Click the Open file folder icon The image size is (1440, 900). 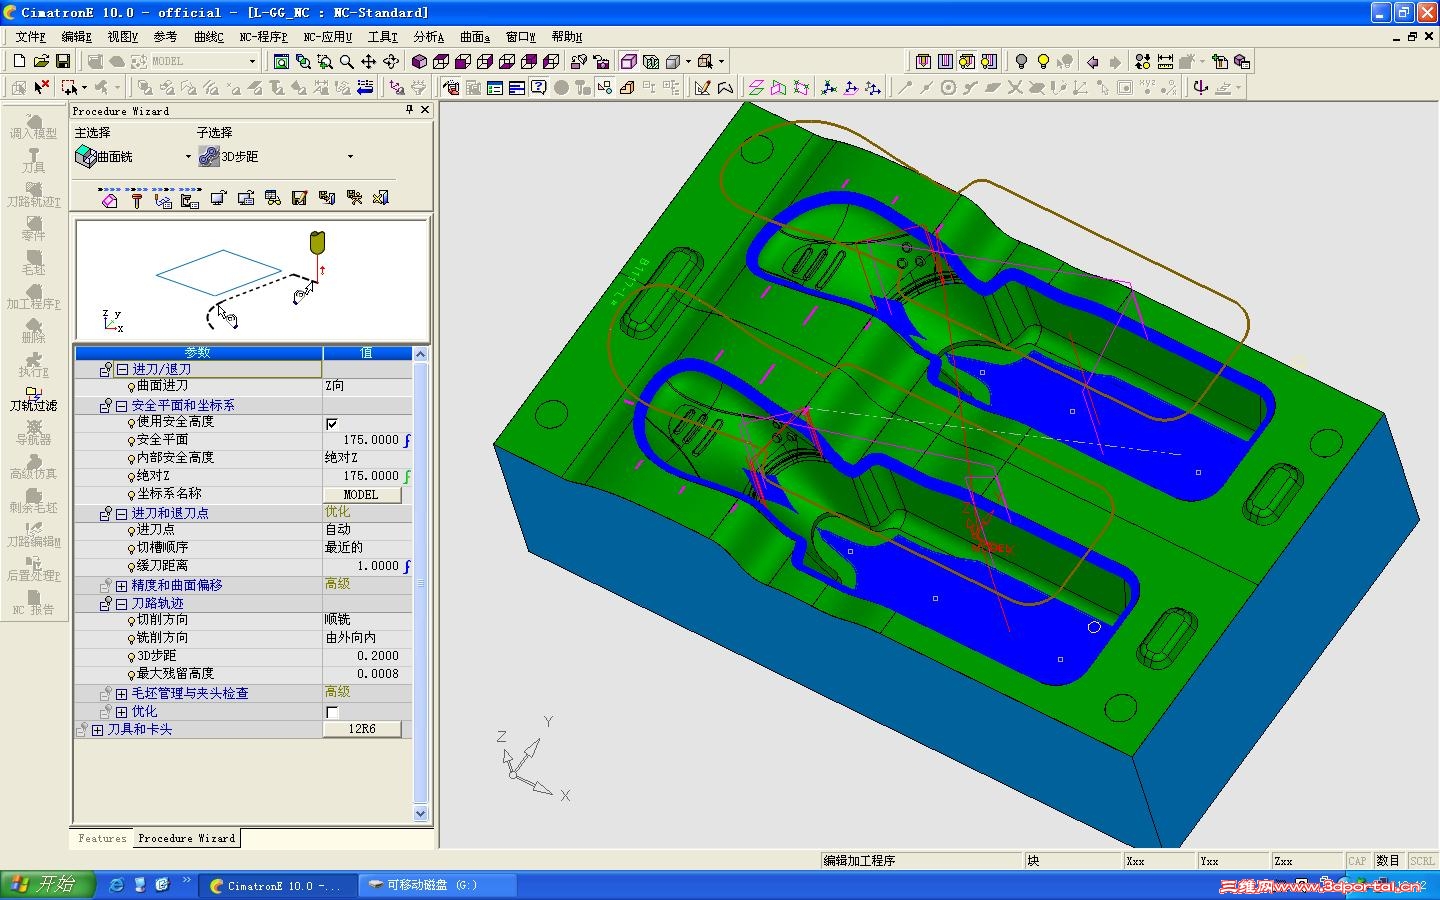(x=41, y=62)
